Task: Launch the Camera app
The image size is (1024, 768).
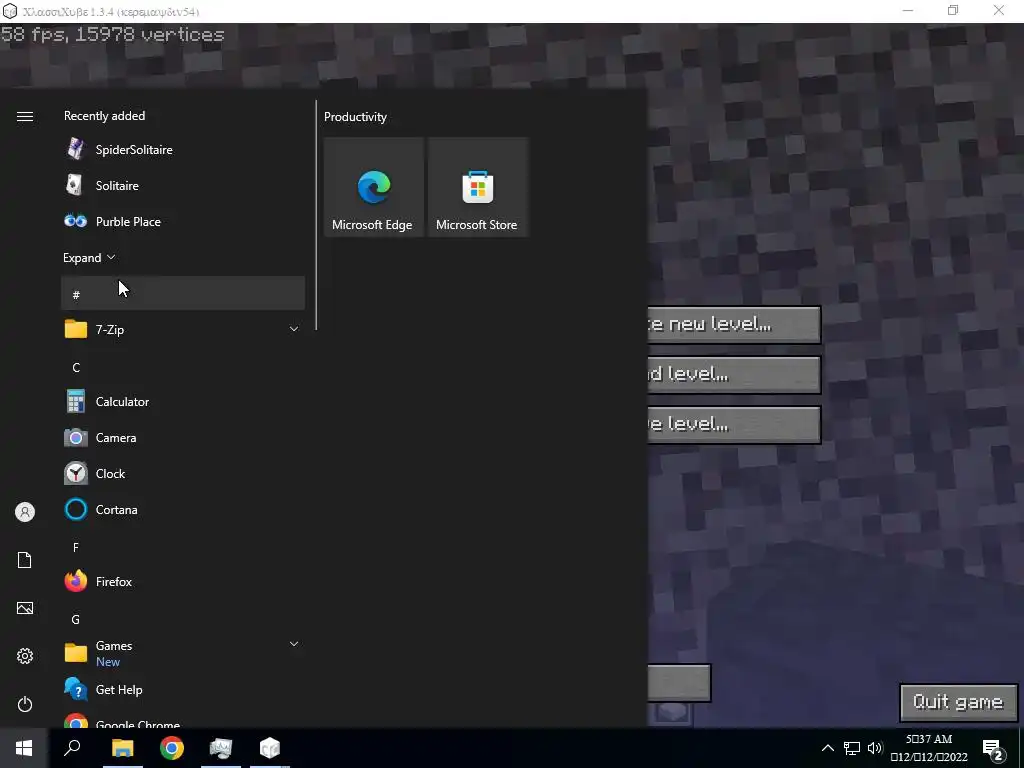Action: point(183,438)
